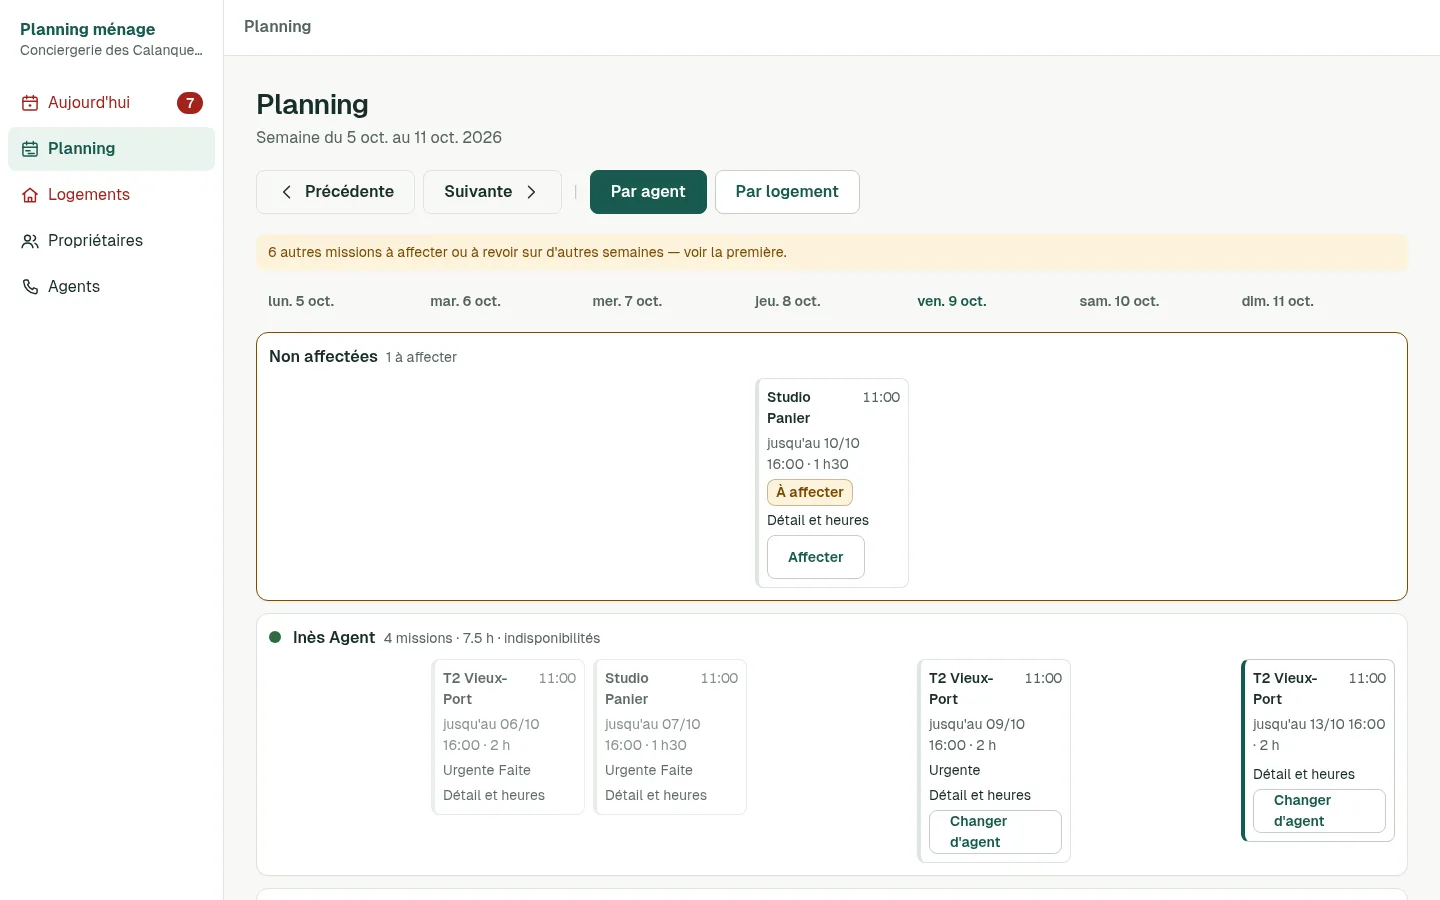Screen dimensions: 1440x900
Task: Click the calendar icon beside Aujourd'hui
Action: pos(30,103)
